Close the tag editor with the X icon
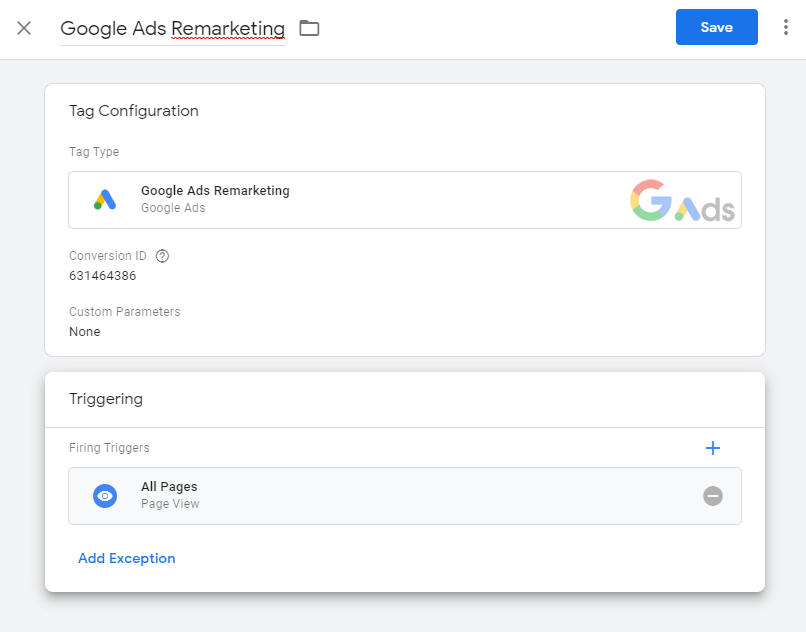Screen dimensions: 806x632 24,28
